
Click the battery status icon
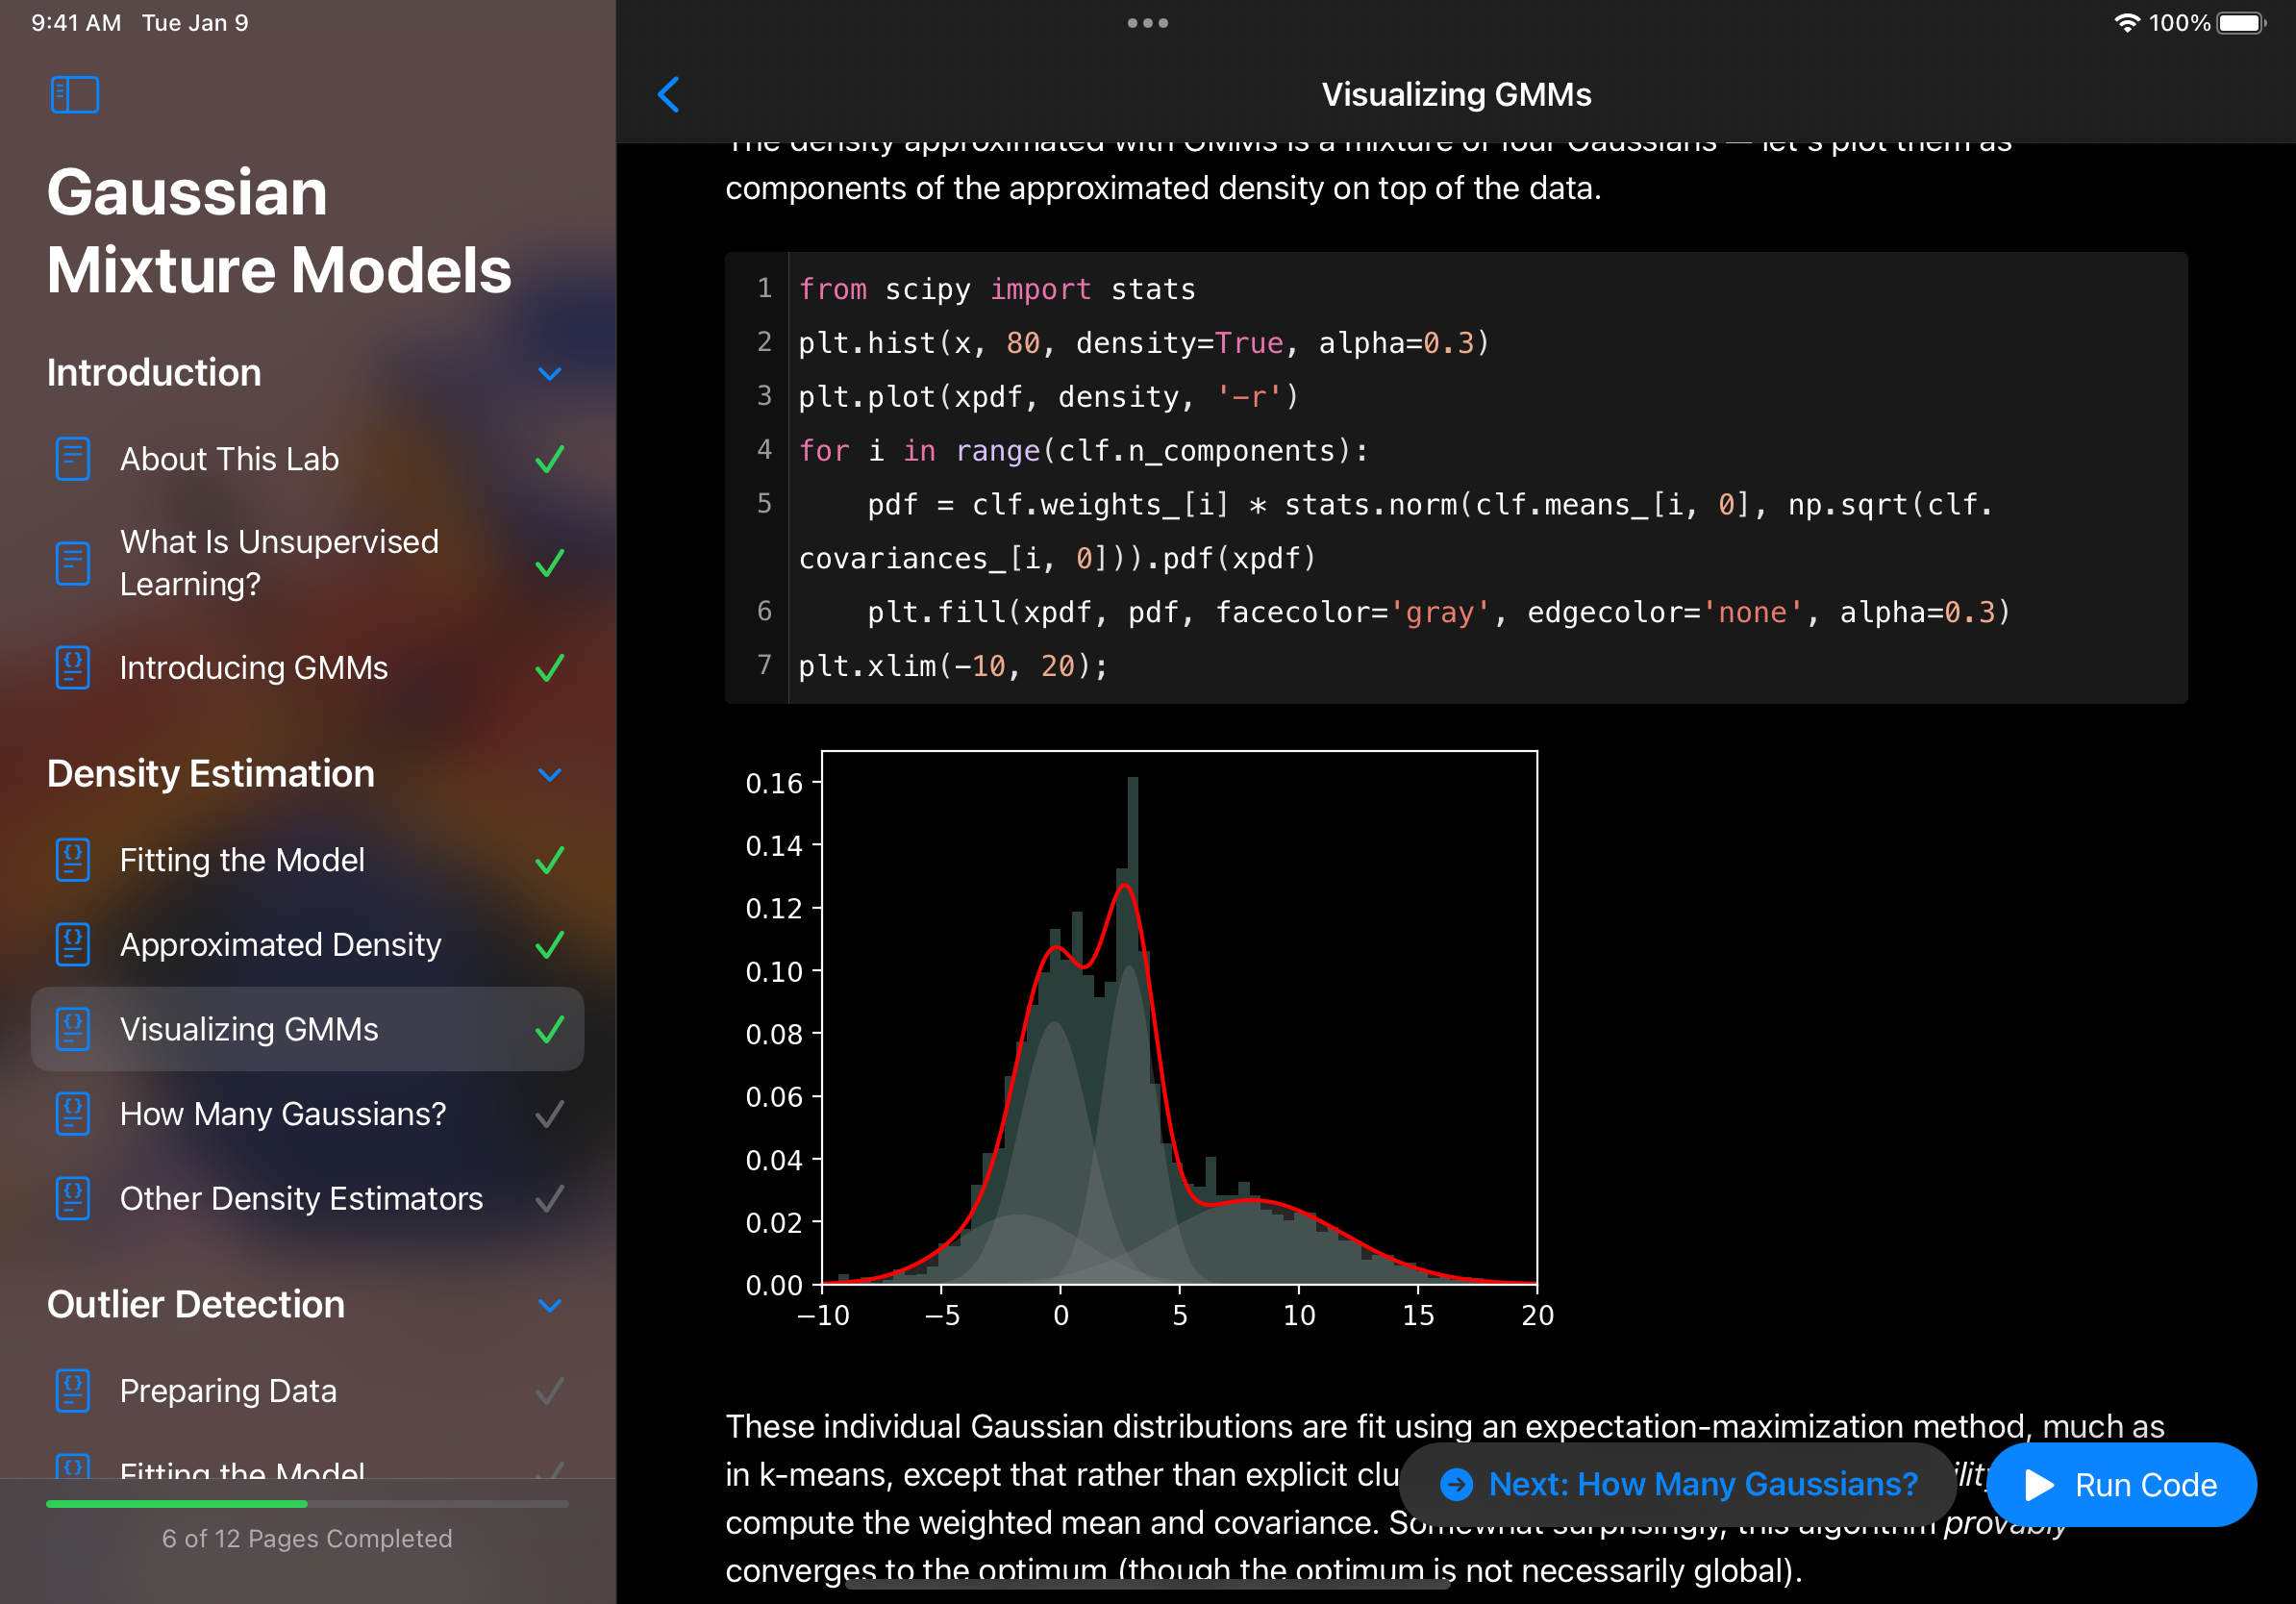click(2240, 23)
